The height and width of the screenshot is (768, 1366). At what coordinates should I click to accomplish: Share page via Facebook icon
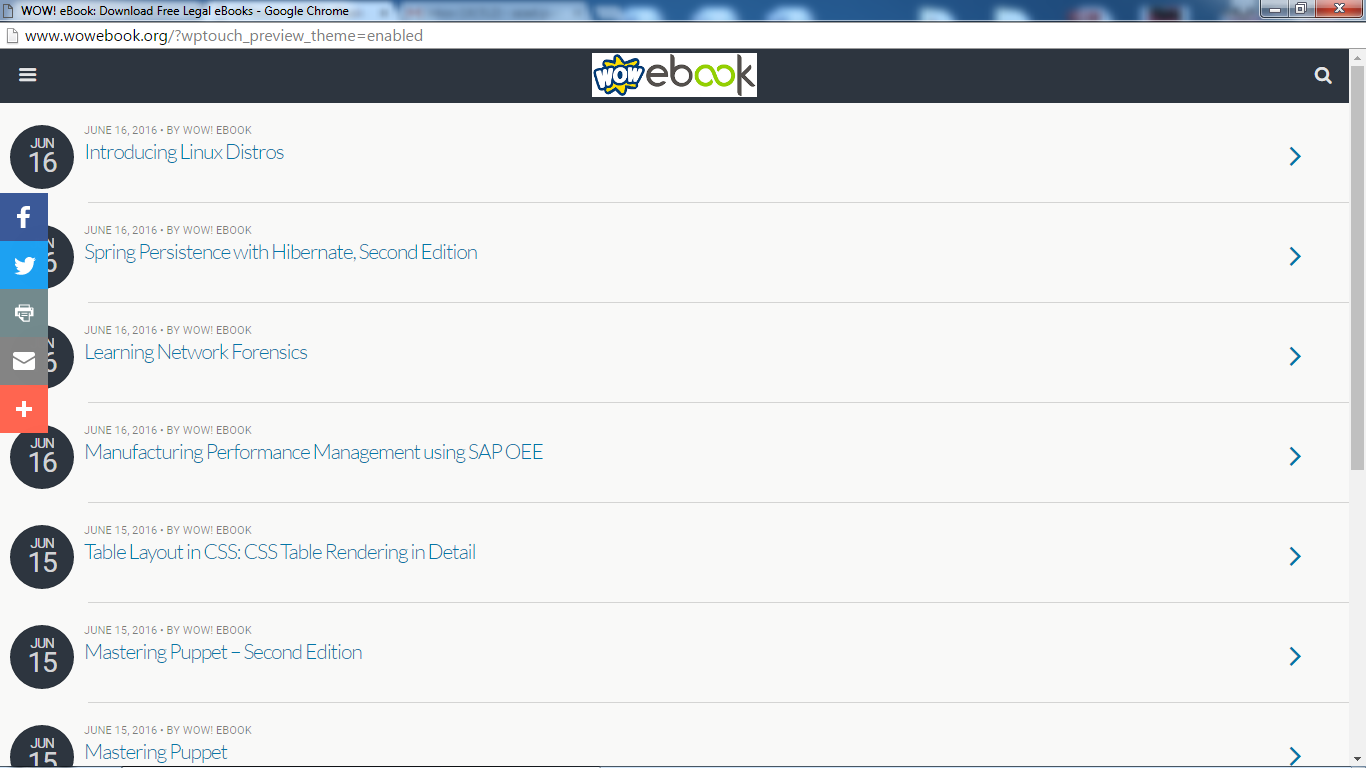(x=24, y=217)
